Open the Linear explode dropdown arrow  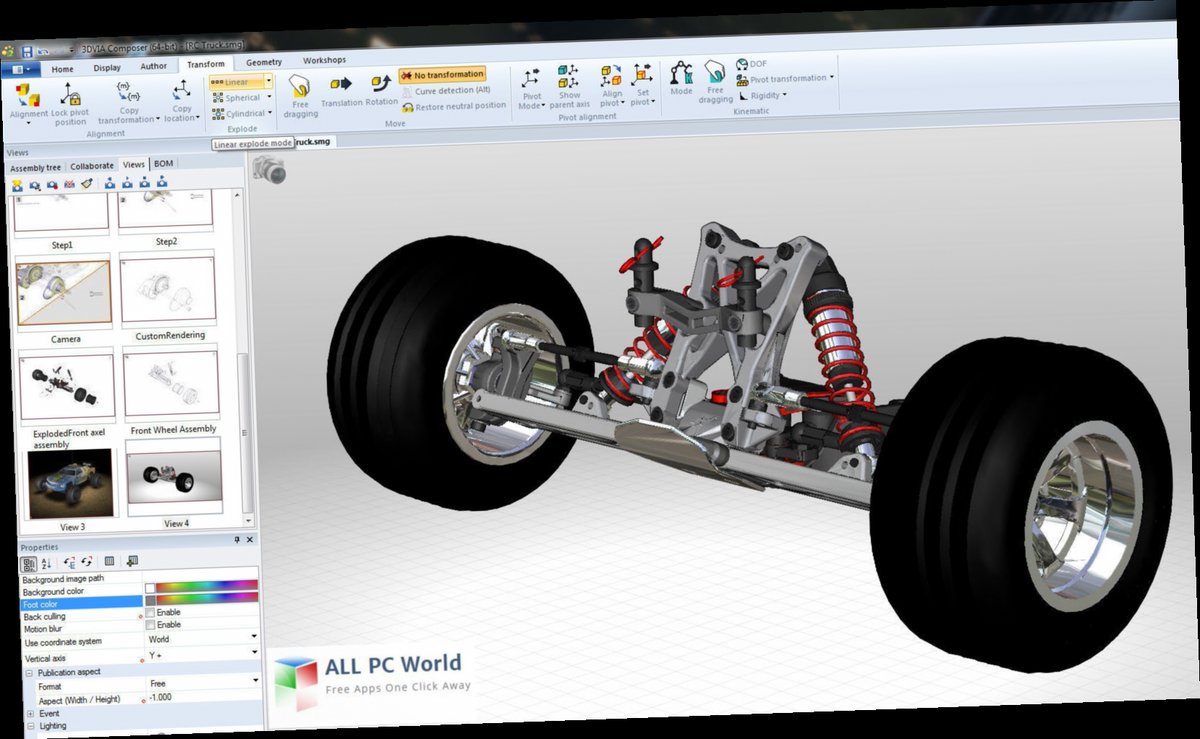269,81
